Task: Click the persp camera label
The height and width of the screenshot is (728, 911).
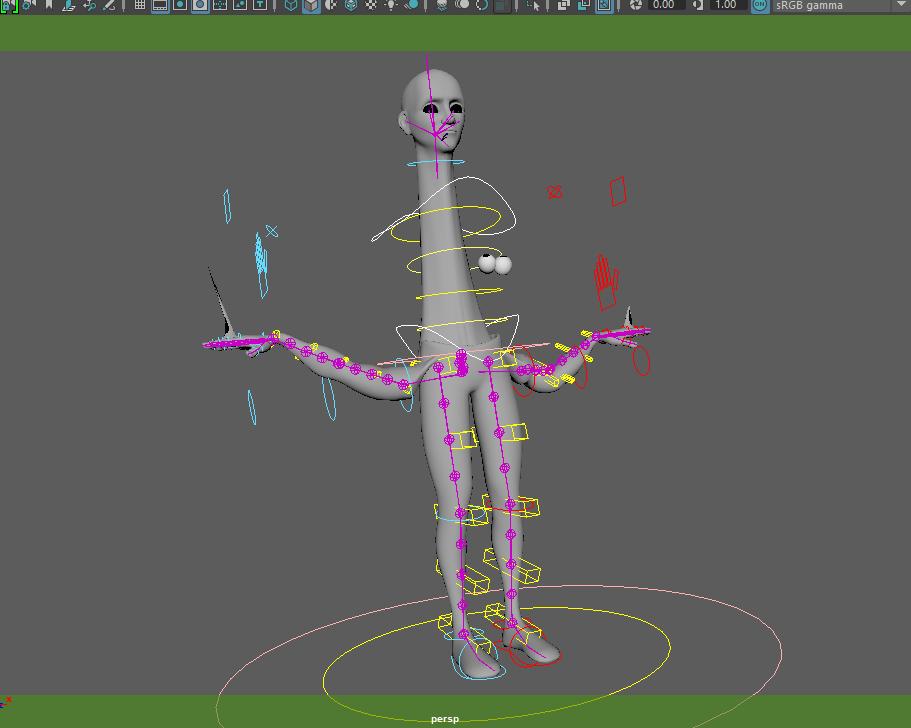Action: (x=445, y=719)
